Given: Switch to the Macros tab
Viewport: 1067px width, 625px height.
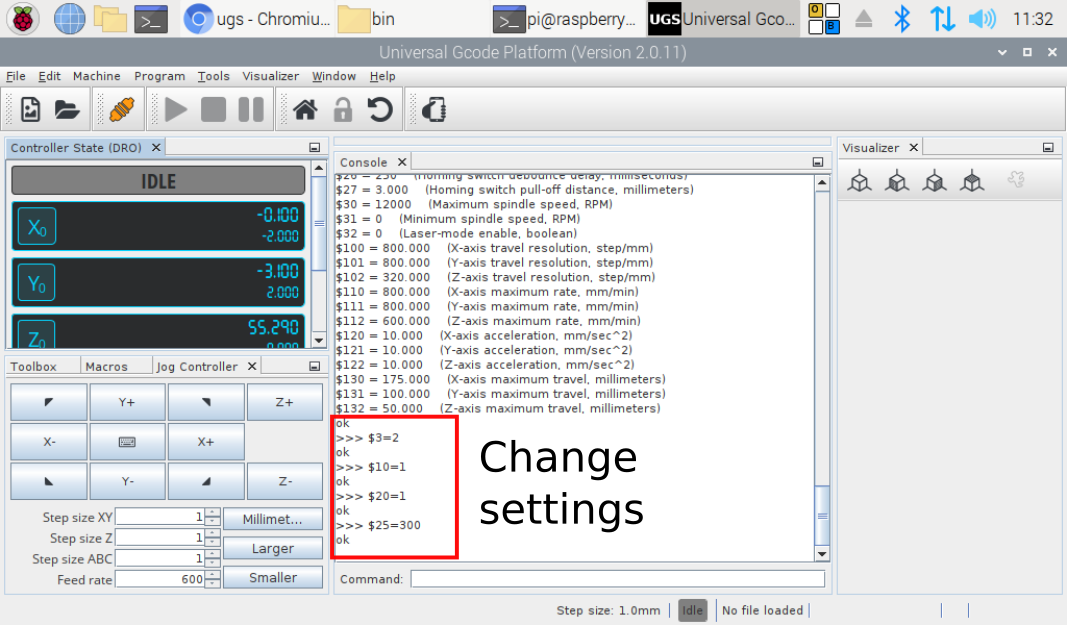Looking at the screenshot, I should coord(107,366).
